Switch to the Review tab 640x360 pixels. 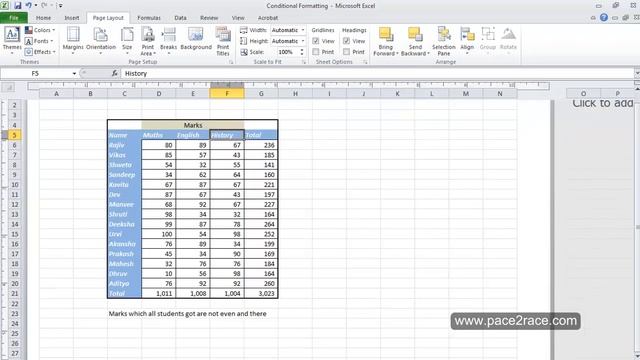click(x=209, y=18)
